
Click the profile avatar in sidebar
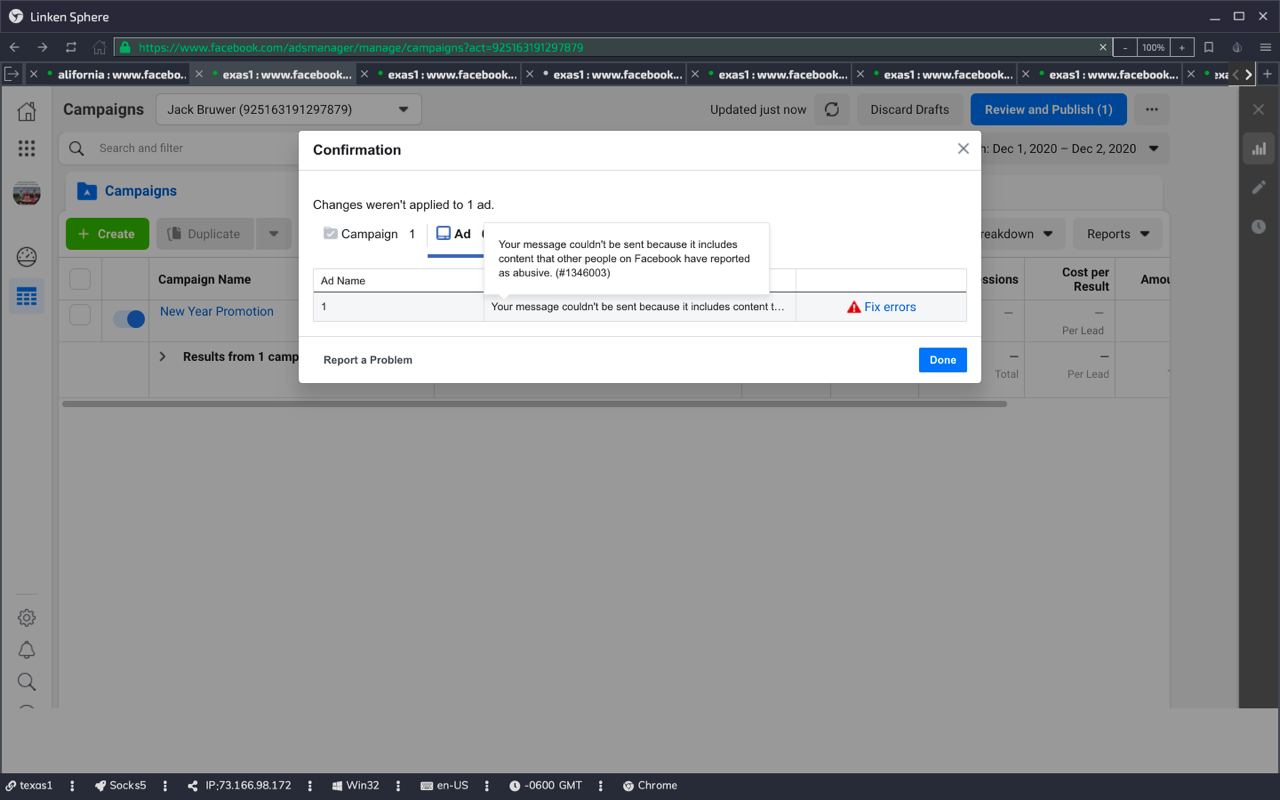27,193
